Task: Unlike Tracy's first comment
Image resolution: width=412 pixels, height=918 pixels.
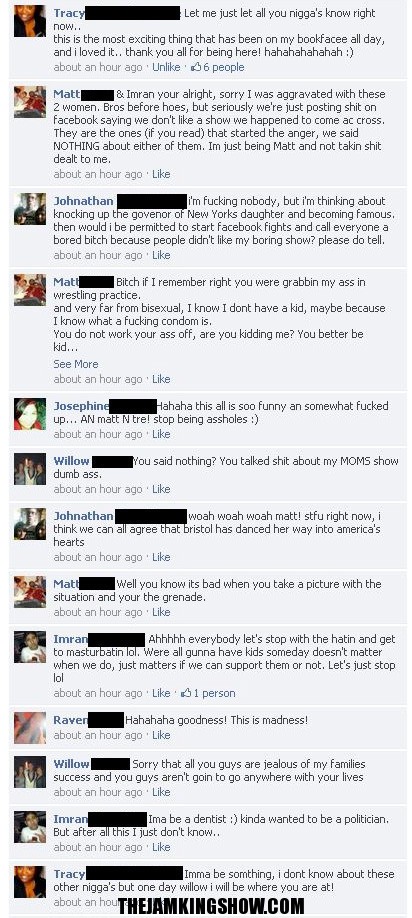Action: coord(166,67)
